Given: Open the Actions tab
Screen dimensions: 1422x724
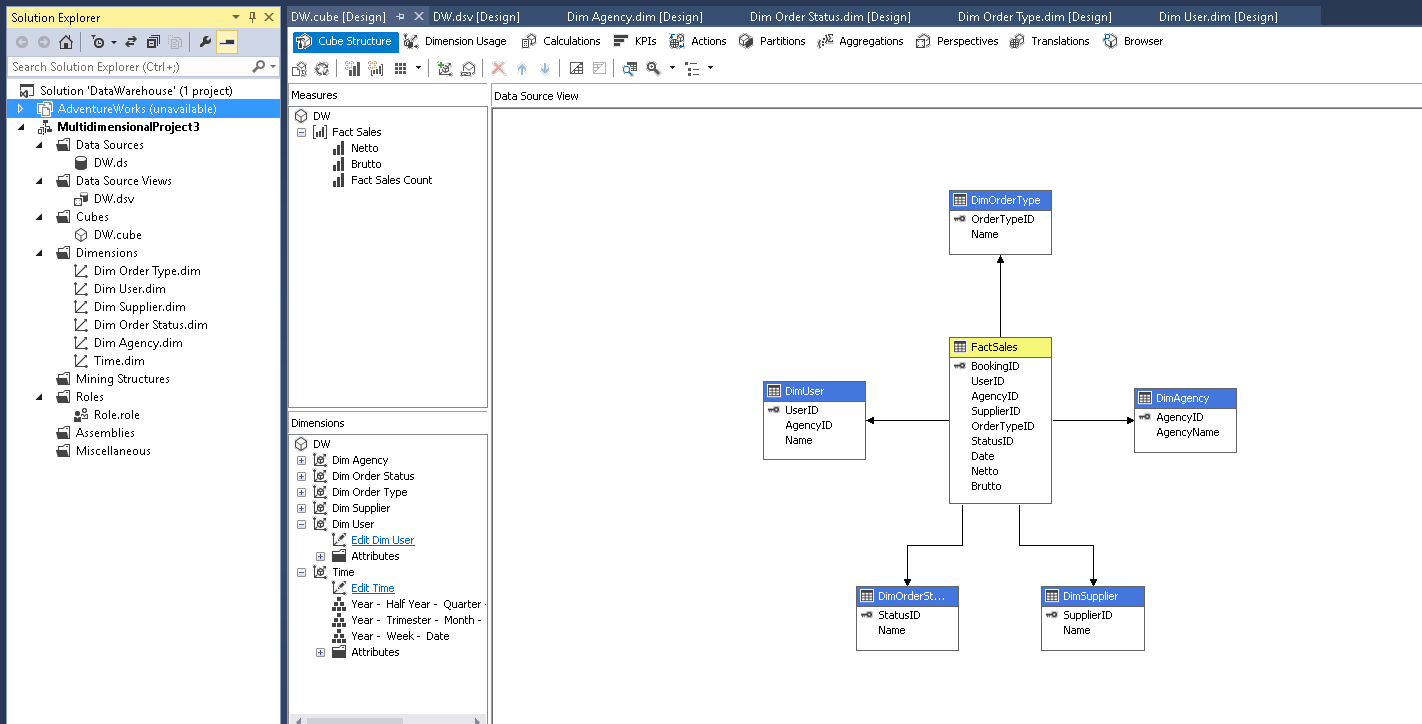Looking at the screenshot, I should 698,41.
